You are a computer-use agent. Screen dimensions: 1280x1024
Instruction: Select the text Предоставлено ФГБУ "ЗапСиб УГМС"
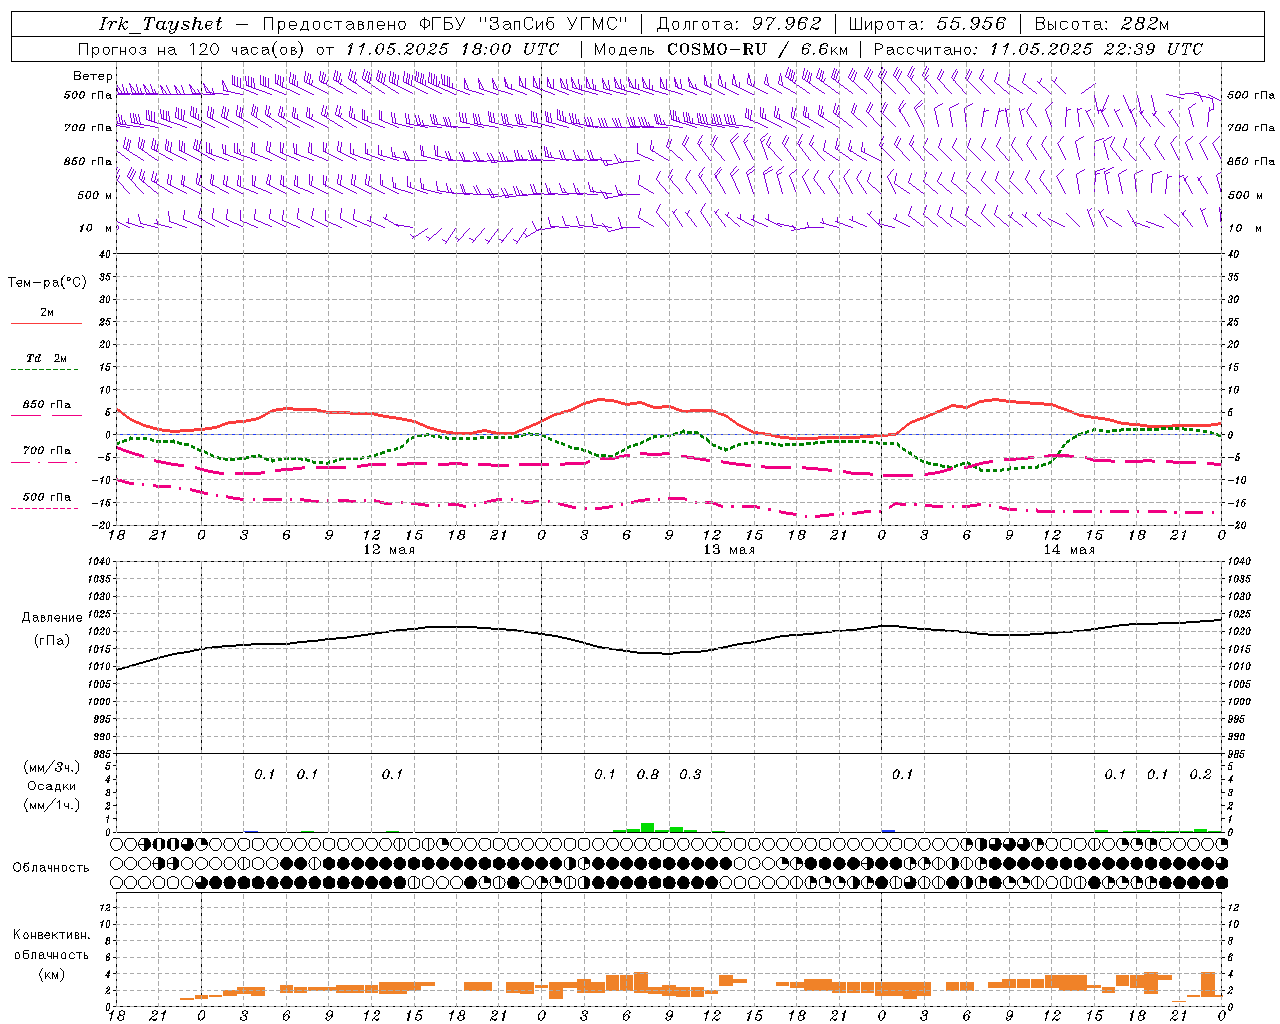(x=446, y=24)
